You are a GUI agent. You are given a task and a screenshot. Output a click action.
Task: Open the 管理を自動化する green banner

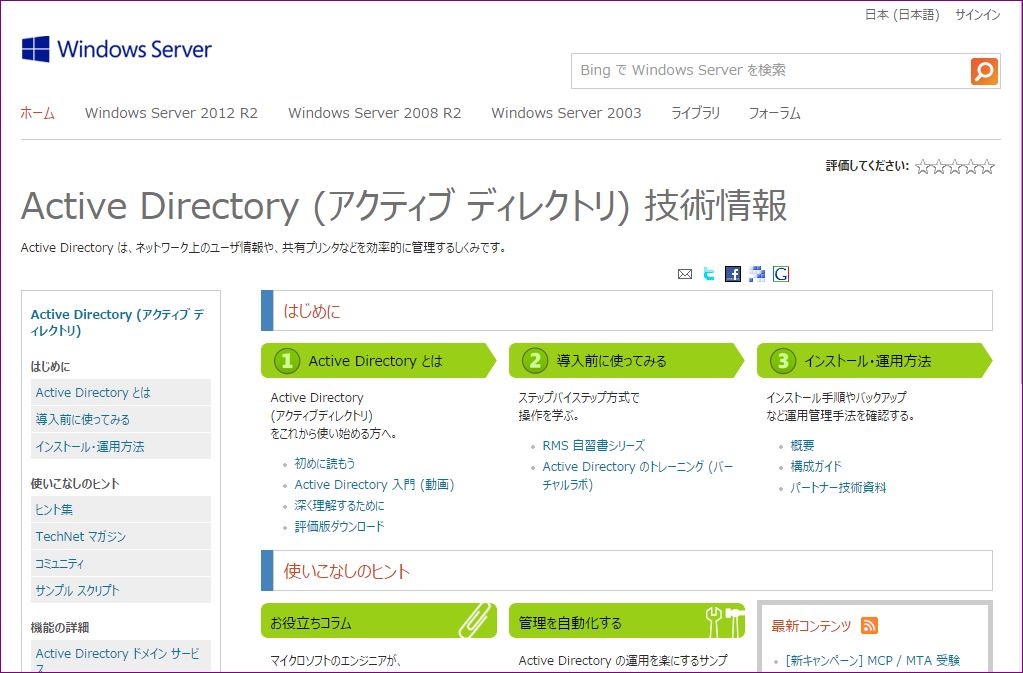click(626, 621)
